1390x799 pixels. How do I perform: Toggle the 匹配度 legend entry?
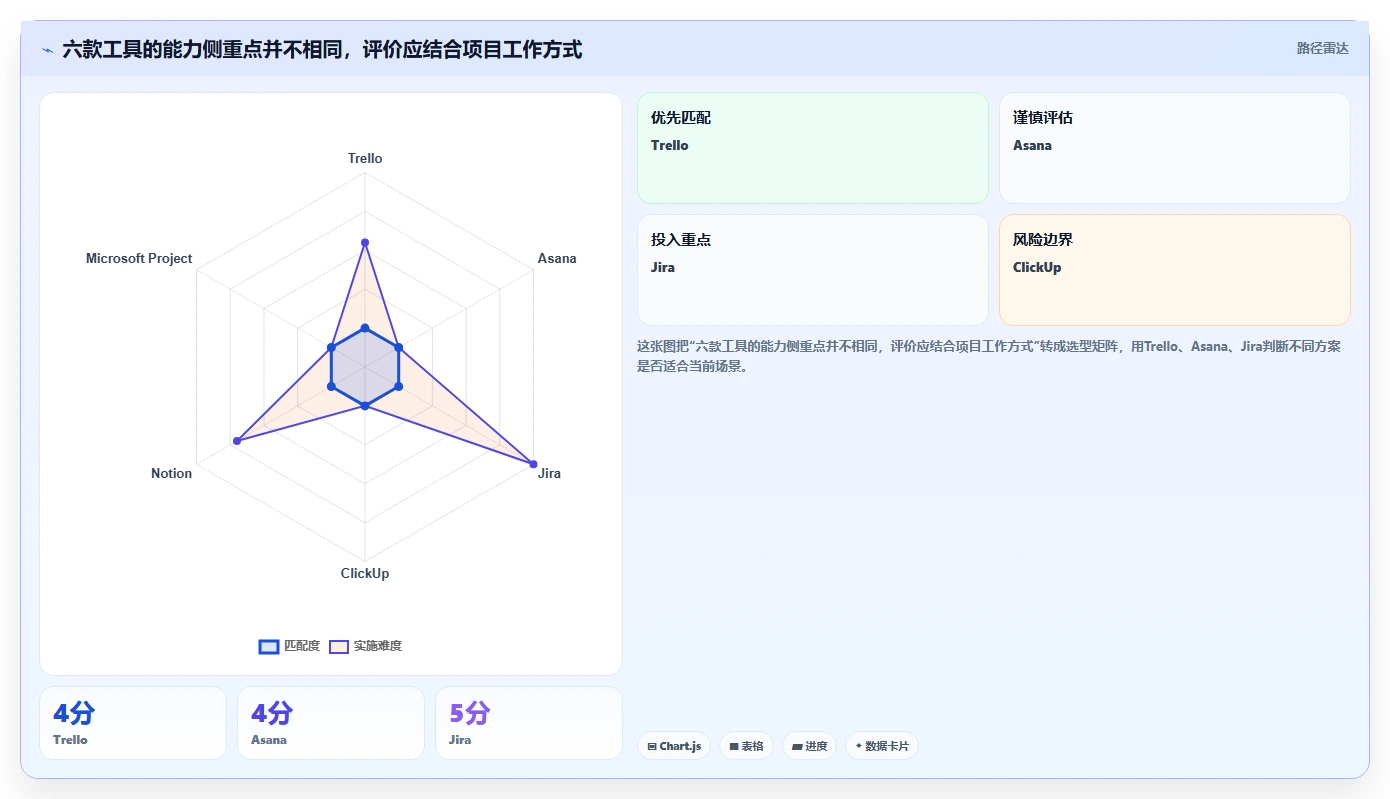pyautogui.click(x=289, y=646)
